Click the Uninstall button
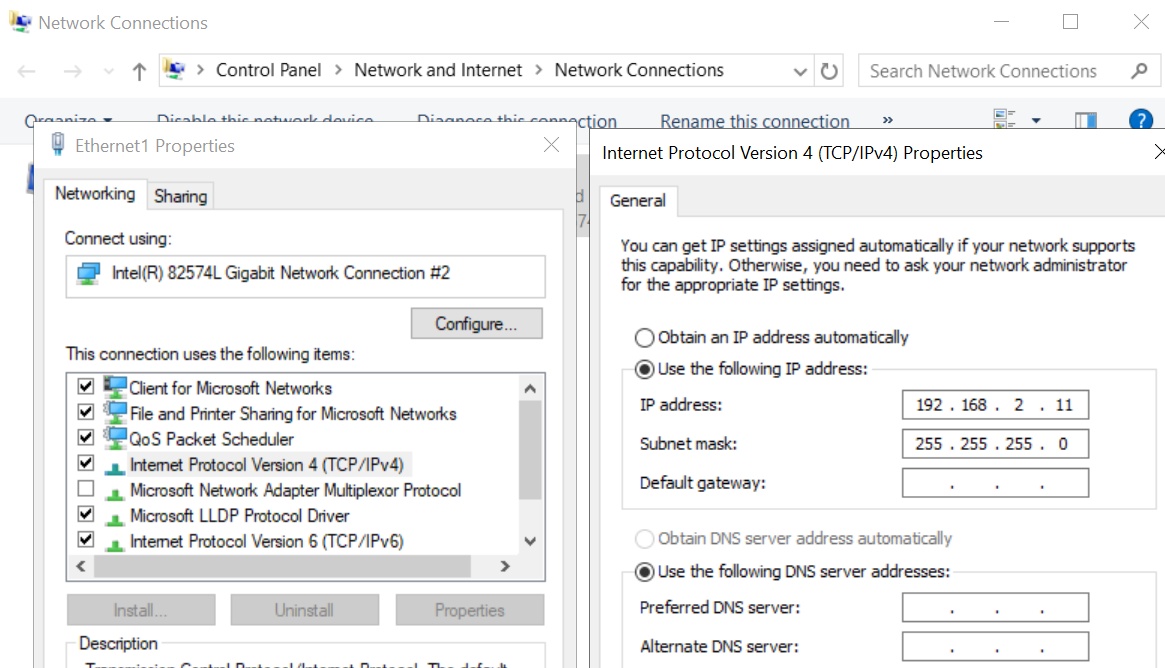Viewport: 1165px width, 668px height. [x=305, y=610]
